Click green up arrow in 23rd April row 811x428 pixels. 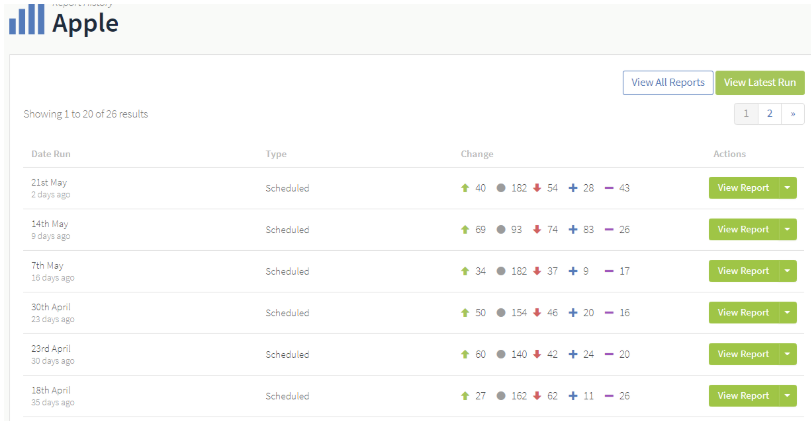click(464, 355)
